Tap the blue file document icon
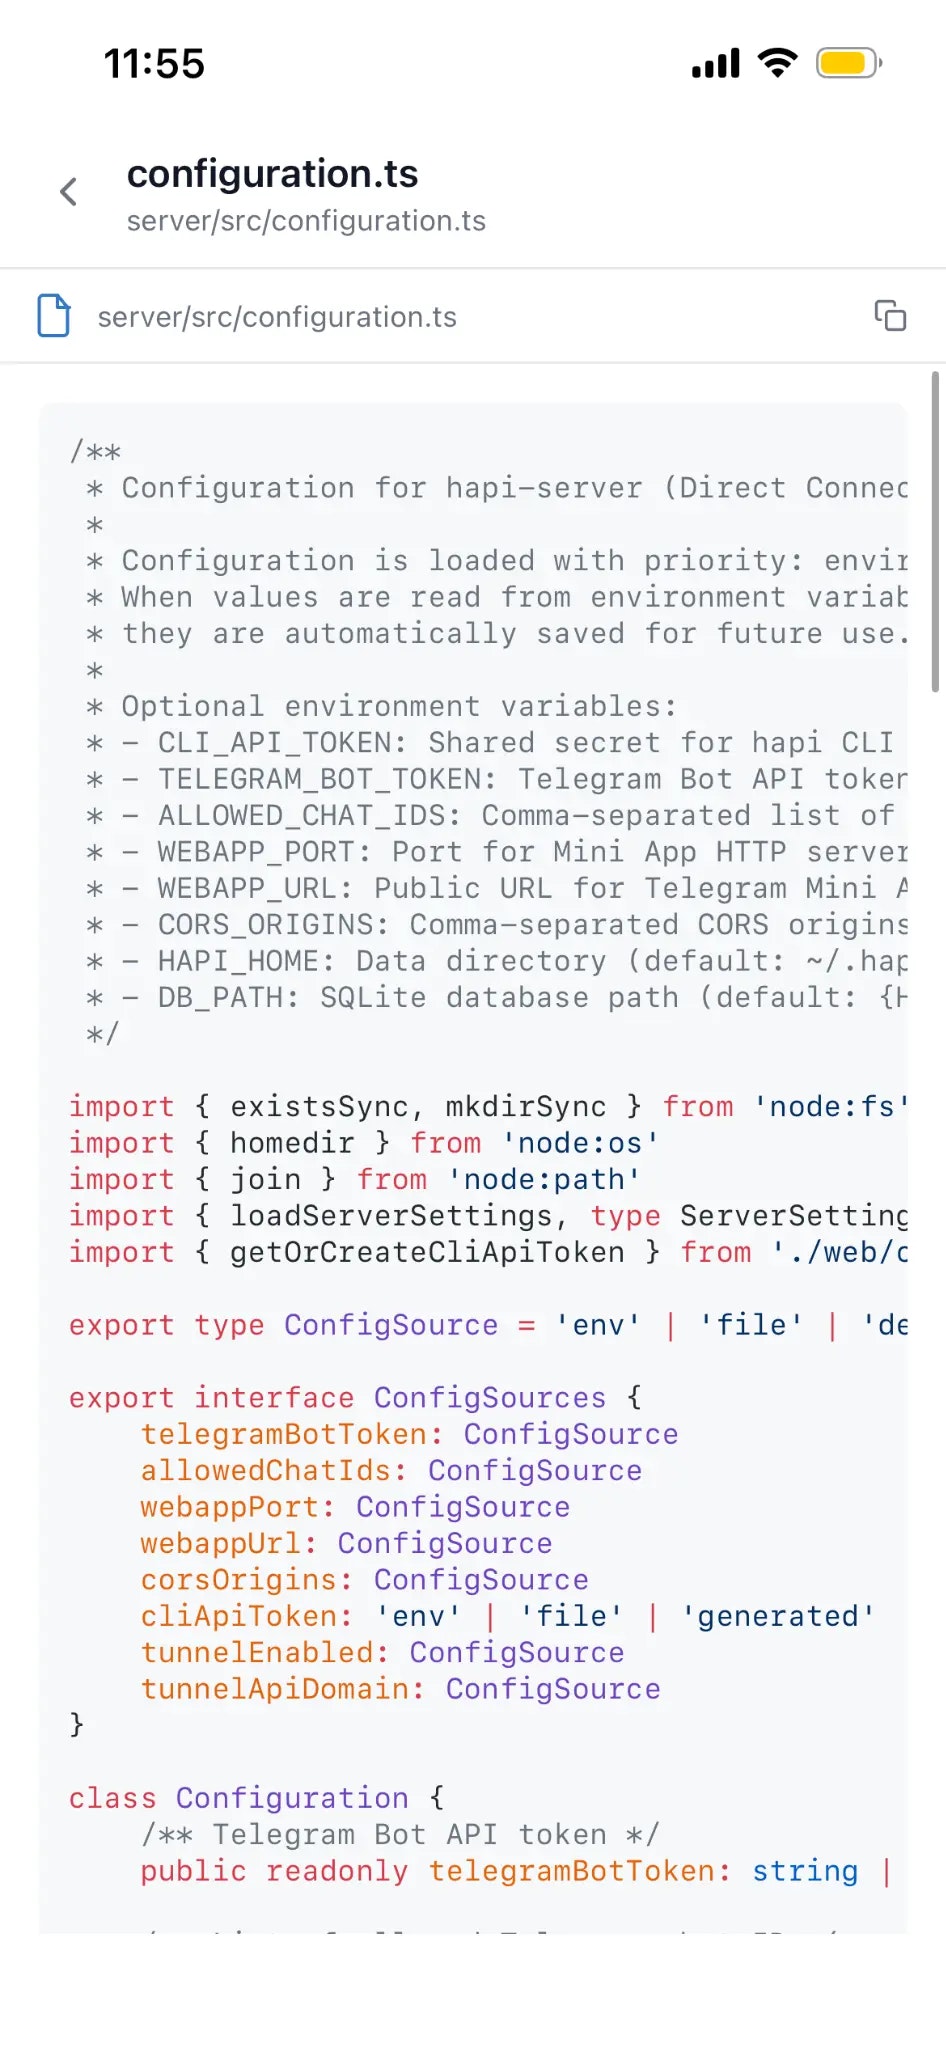The width and height of the screenshot is (946, 2048). [54, 315]
